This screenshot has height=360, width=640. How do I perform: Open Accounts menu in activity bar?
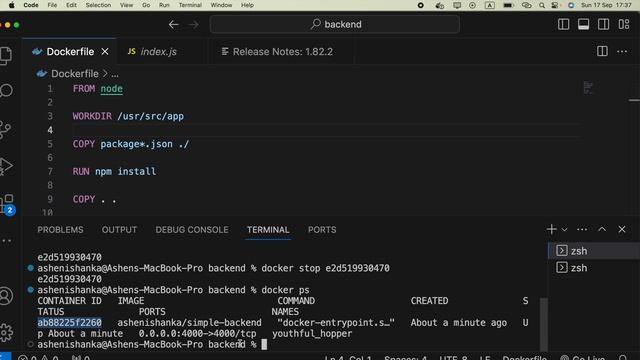[x=6, y=296]
